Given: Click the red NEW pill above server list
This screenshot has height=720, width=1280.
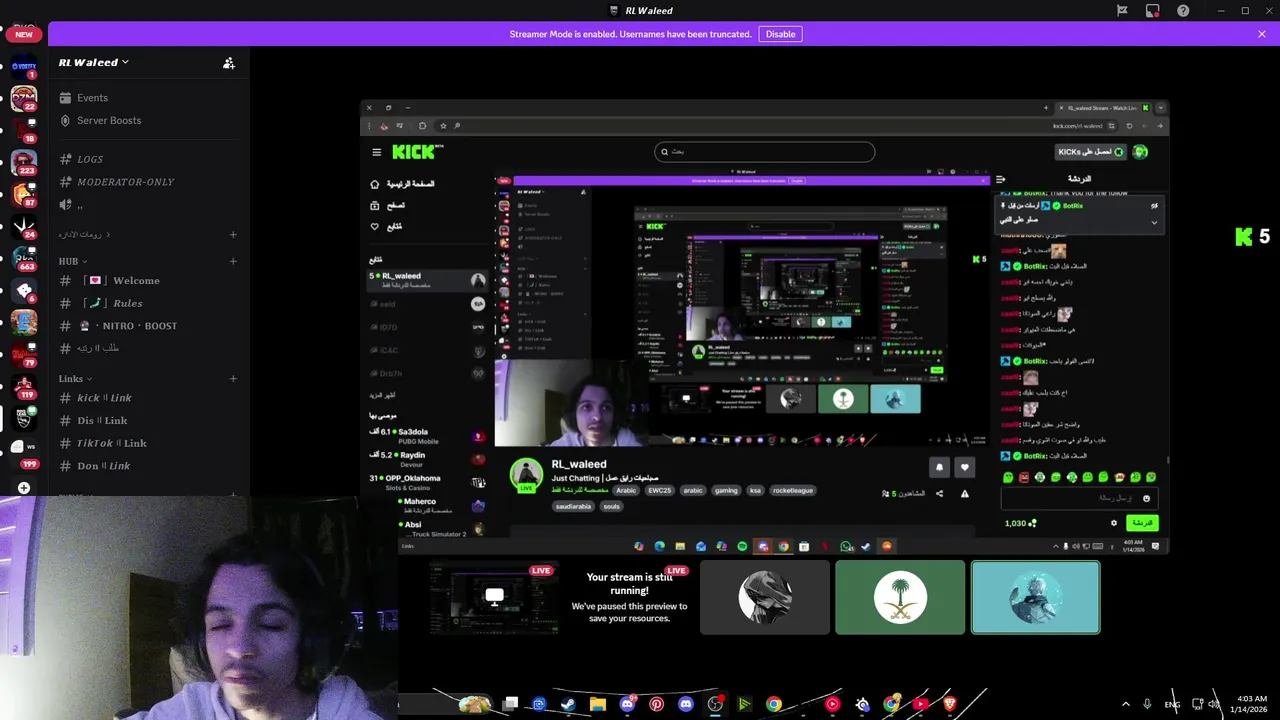Looking at the screenshot, I should (24, 34).
